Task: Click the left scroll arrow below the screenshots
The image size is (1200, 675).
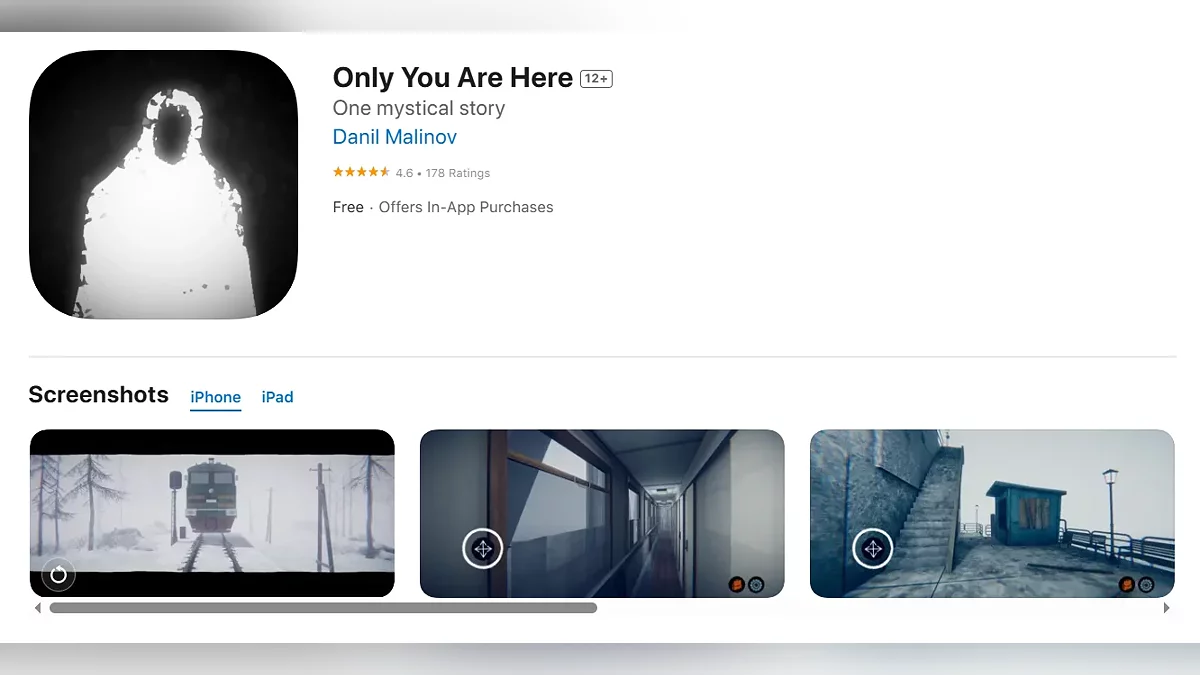Action: click(38, 608)
